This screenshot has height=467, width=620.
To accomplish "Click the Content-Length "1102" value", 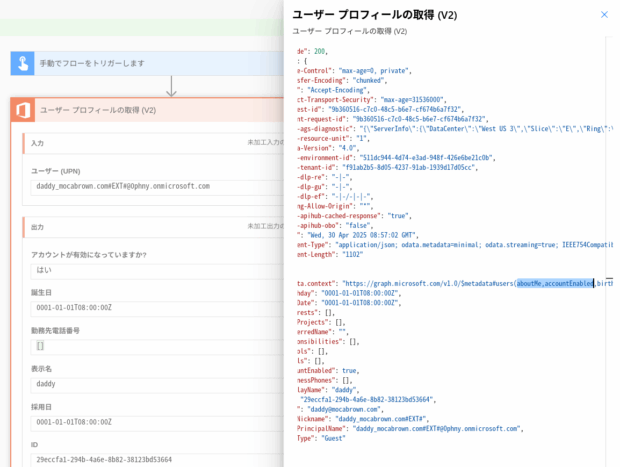I will pos(352,255).
